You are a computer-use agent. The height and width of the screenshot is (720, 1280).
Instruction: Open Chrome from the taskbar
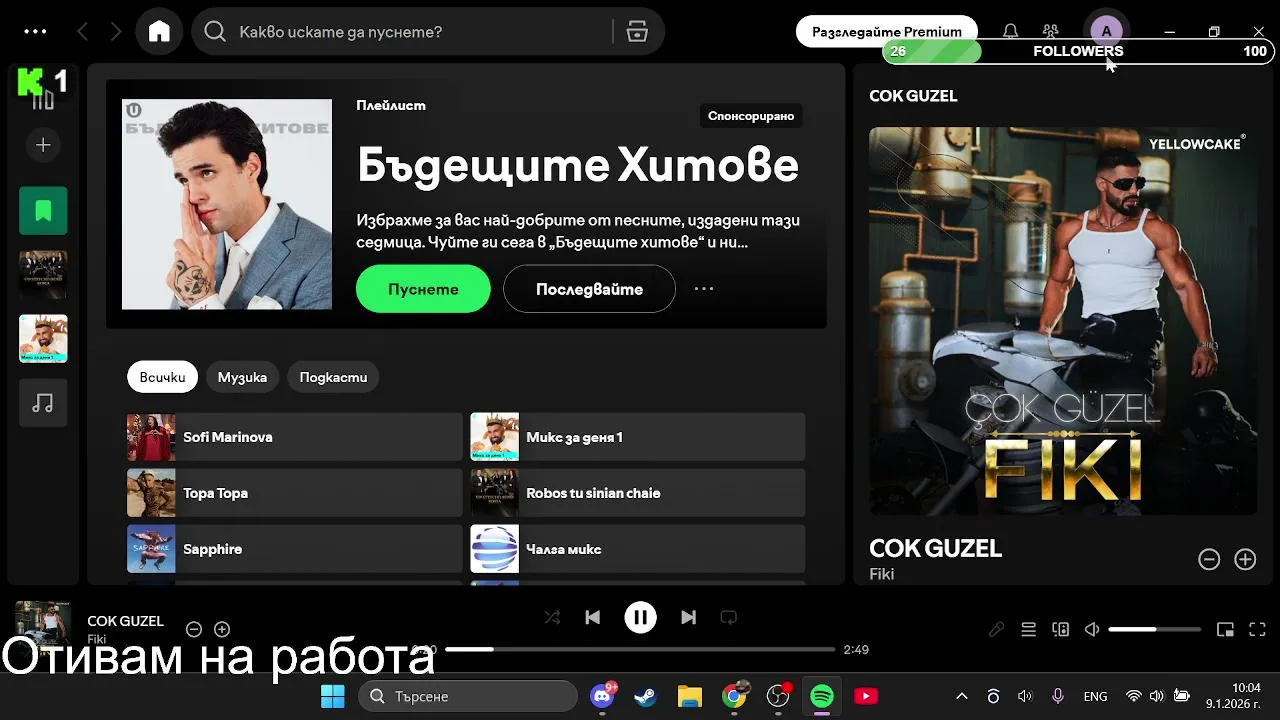[x=734, y=696]
